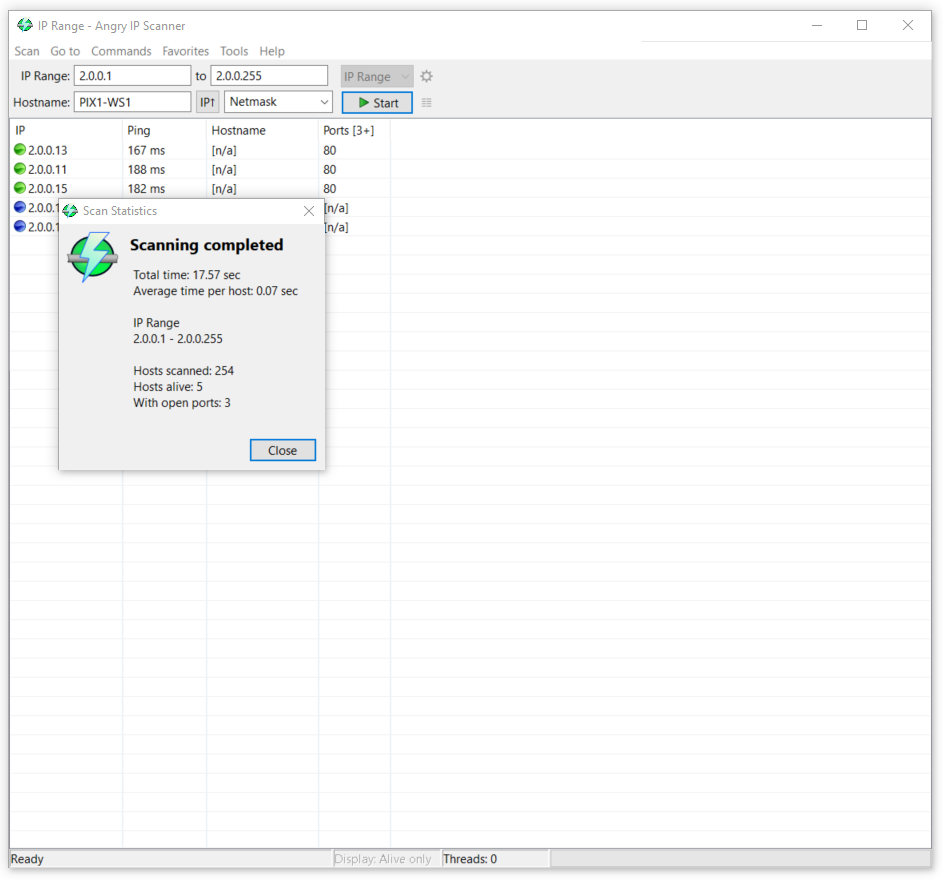Click the Display: Alive only status bar entry
943x881 pixels.
[383, 859]
